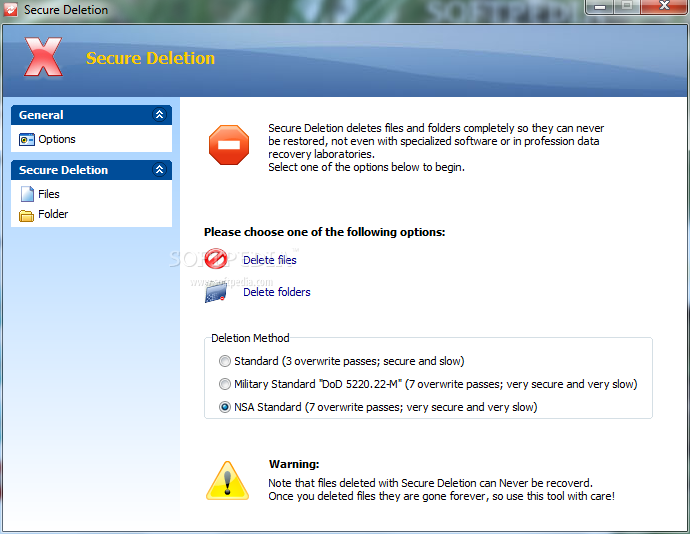The height and width of the screenshot is (534, 690).
Task: Collapse the Secure Deletion panel chevron
Action: point(159,169)
